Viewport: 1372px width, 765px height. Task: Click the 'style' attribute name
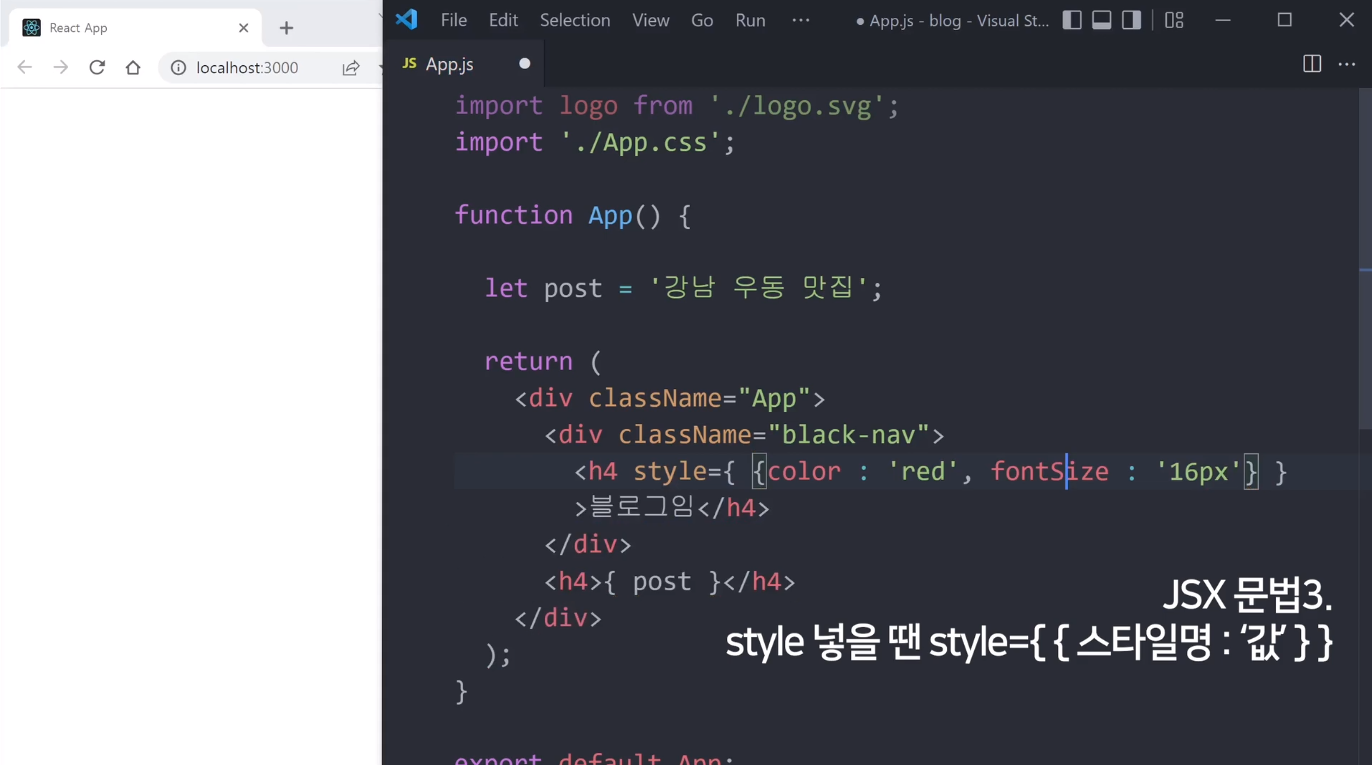(670, 471)
